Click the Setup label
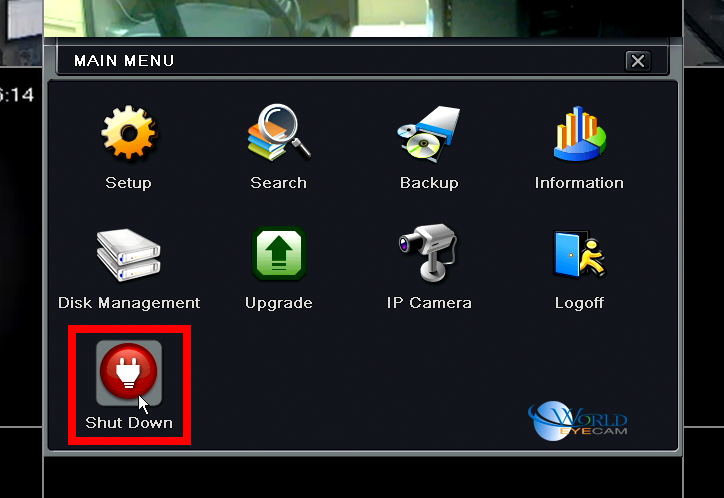The height and width of the screenshot is (498, 724). (128, 183)
